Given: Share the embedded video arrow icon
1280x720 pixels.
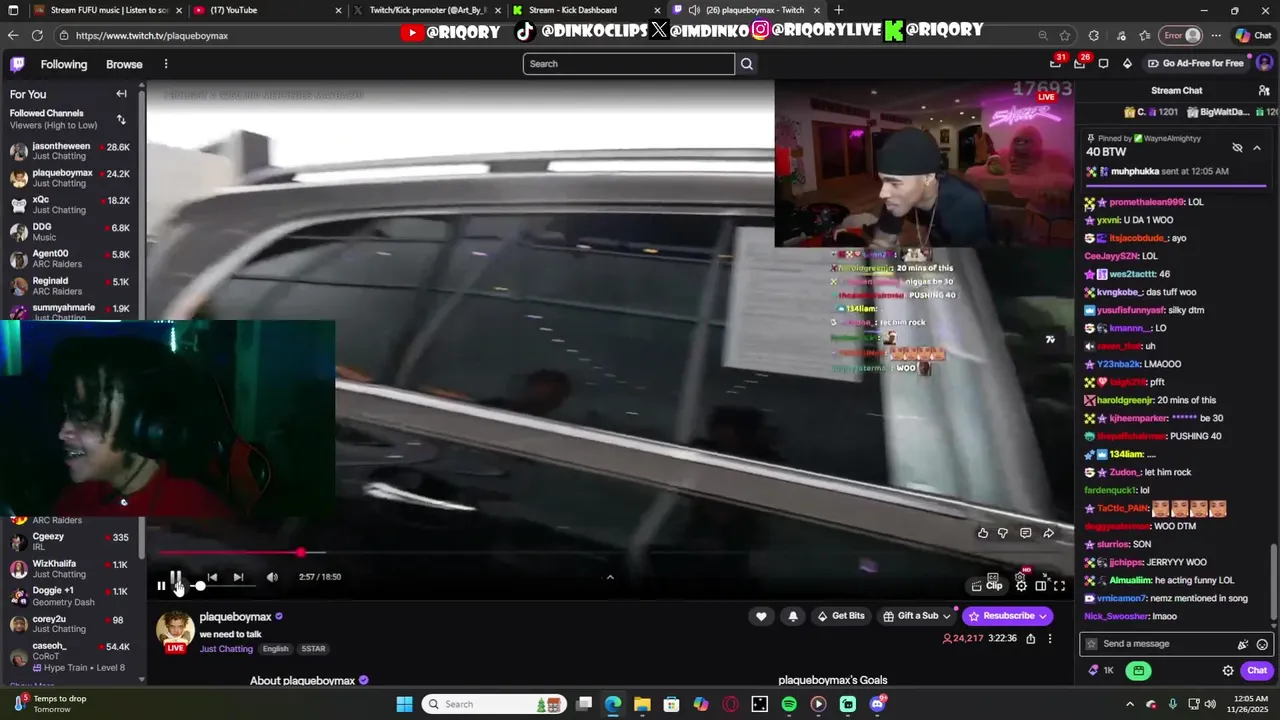Looking at the screenshot, I should pyautogui.click(x=1048, y=533).
